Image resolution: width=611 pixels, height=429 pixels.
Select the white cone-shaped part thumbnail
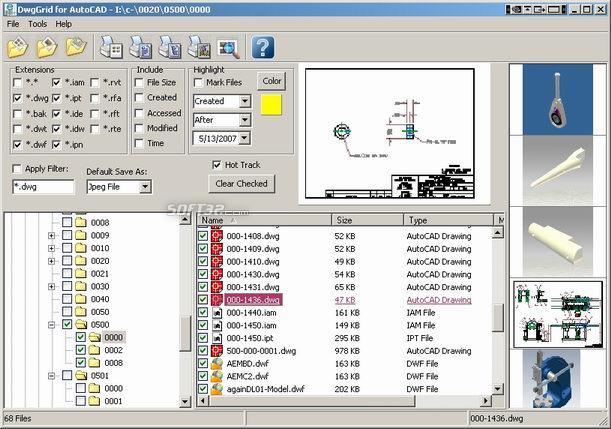(558, 169)
